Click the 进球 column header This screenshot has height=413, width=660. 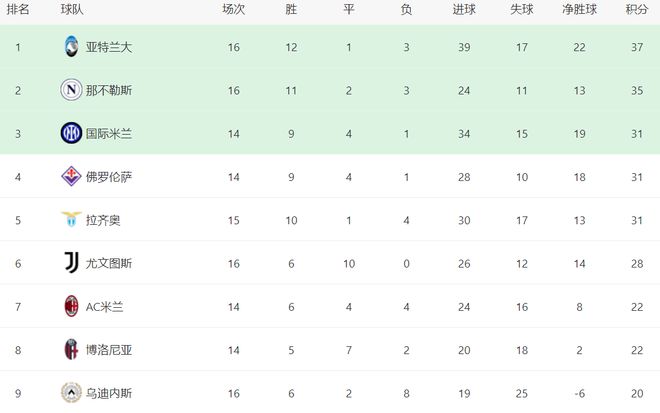pos(464,9)
